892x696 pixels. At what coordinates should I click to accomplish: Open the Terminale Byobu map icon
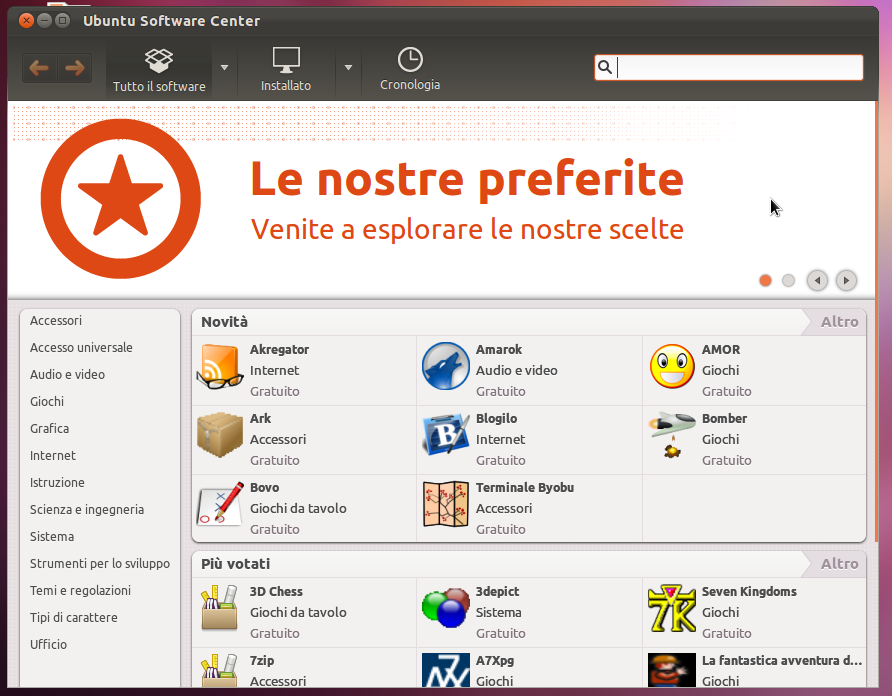445,504
